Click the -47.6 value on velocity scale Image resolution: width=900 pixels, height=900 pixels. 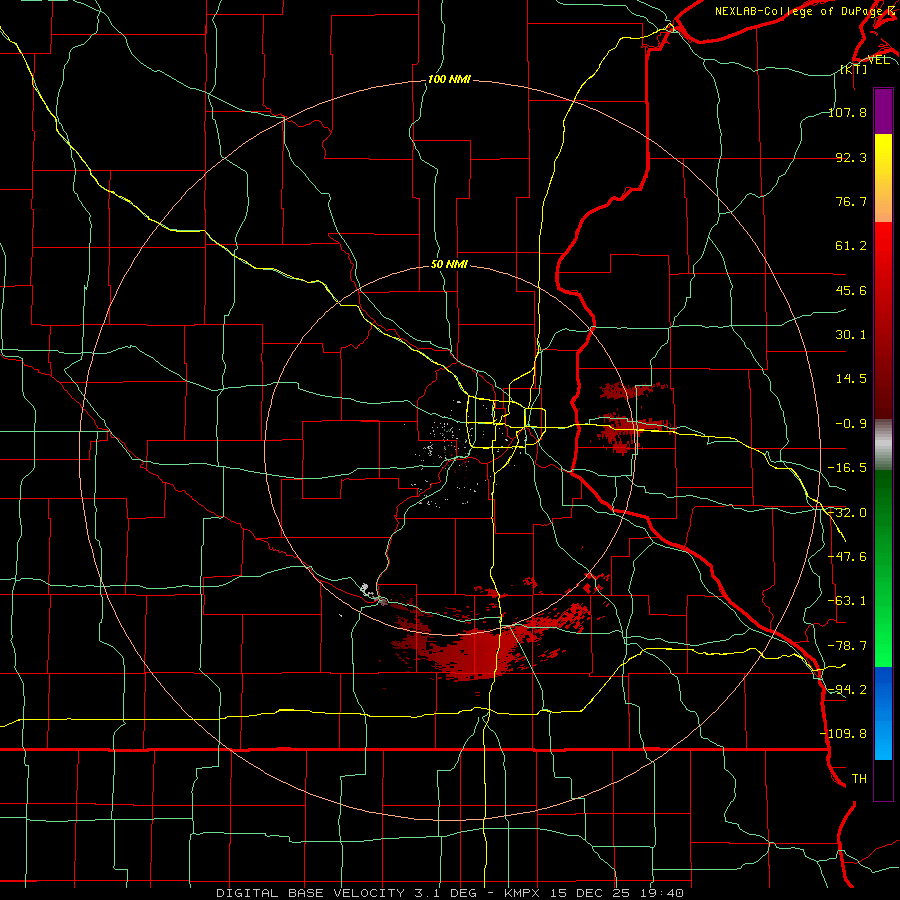point(848,557)
